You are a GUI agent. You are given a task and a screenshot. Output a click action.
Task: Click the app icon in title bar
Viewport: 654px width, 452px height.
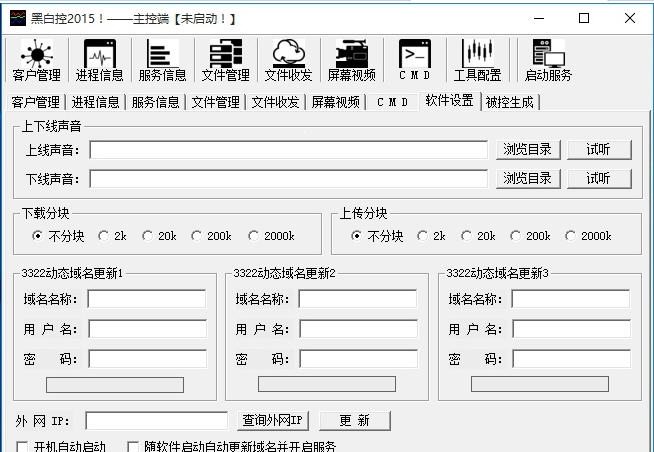(x=18, y=18)
